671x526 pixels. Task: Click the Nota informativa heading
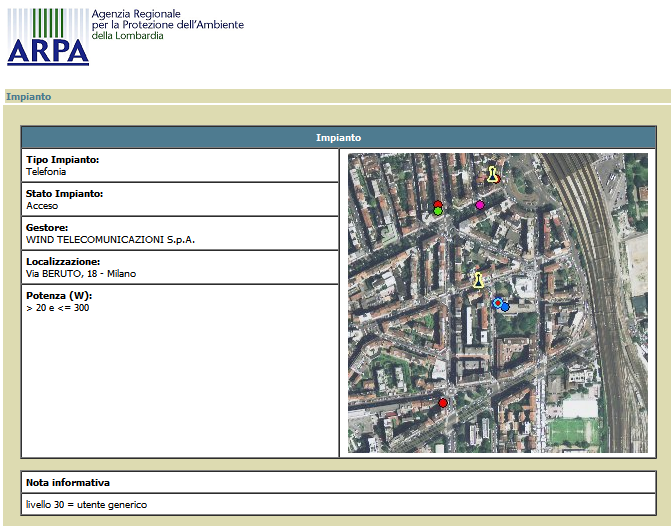coord(68,483)
